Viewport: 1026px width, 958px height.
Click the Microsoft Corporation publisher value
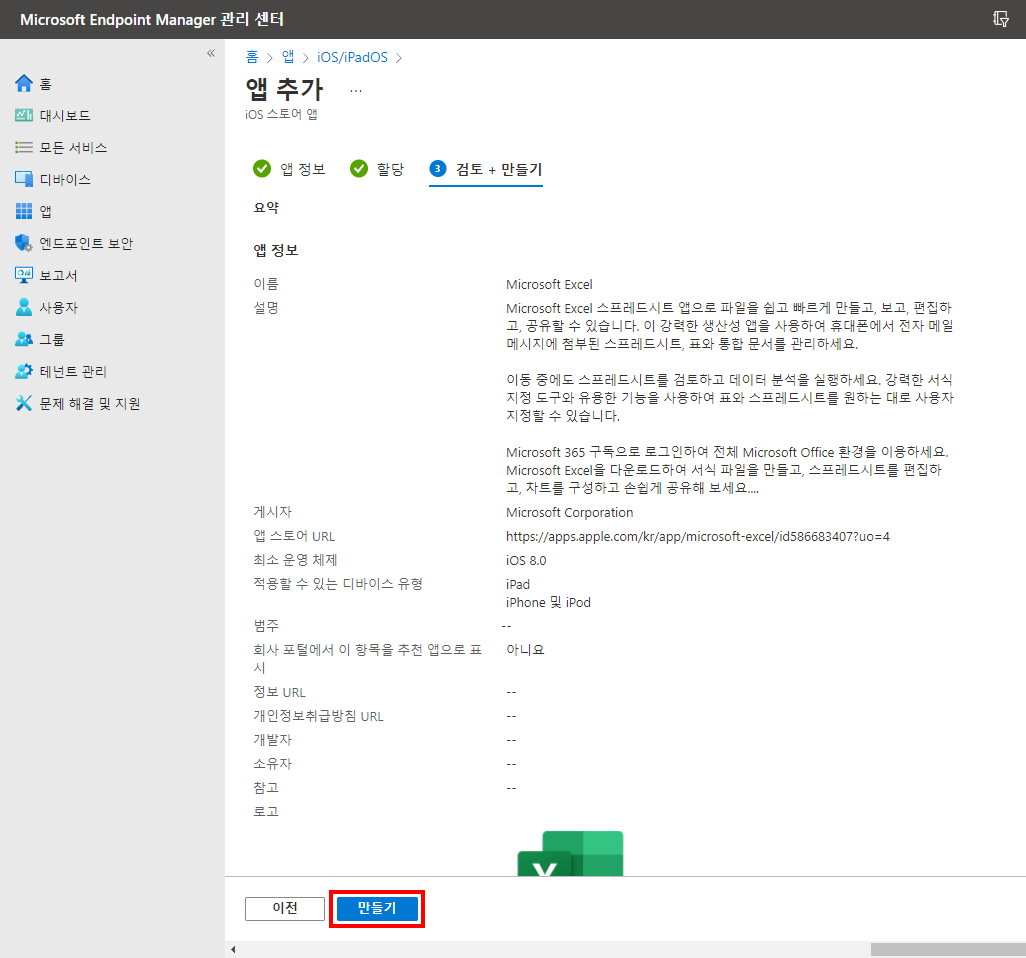pos(570,512)
